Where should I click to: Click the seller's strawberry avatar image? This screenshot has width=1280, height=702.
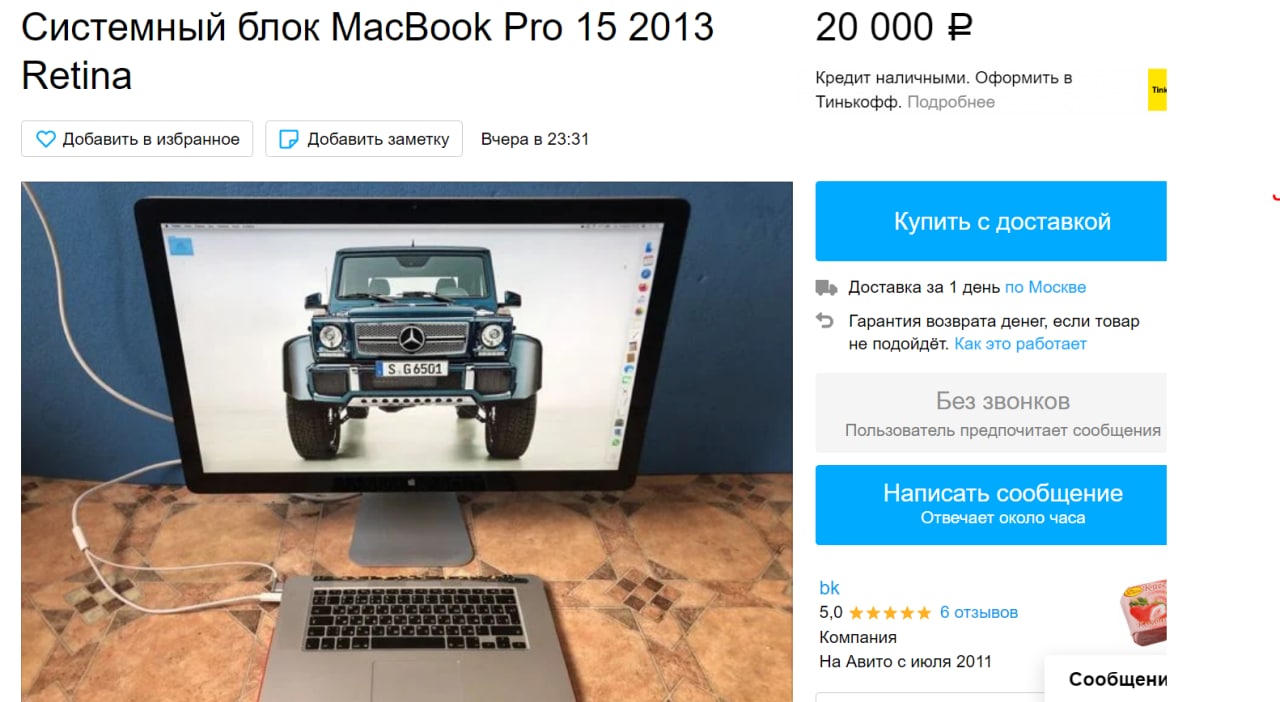point(1141,618)
